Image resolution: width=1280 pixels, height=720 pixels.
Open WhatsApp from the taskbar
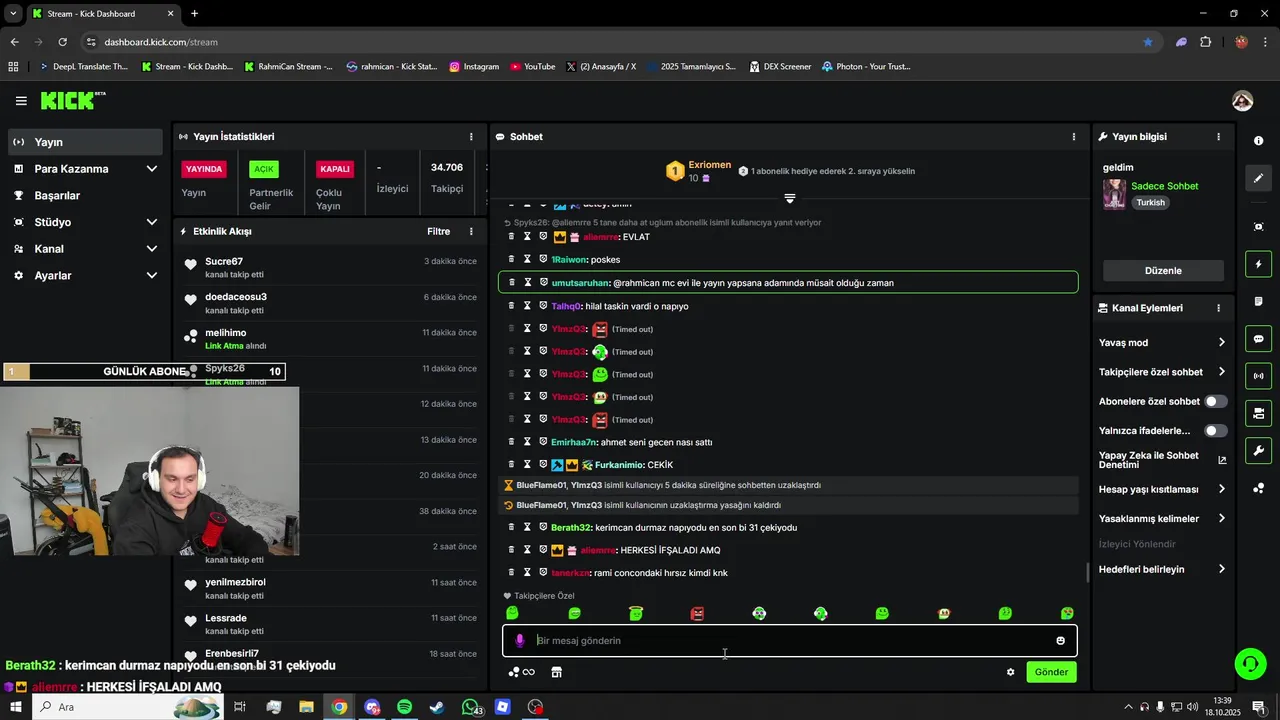coord(470,707)
